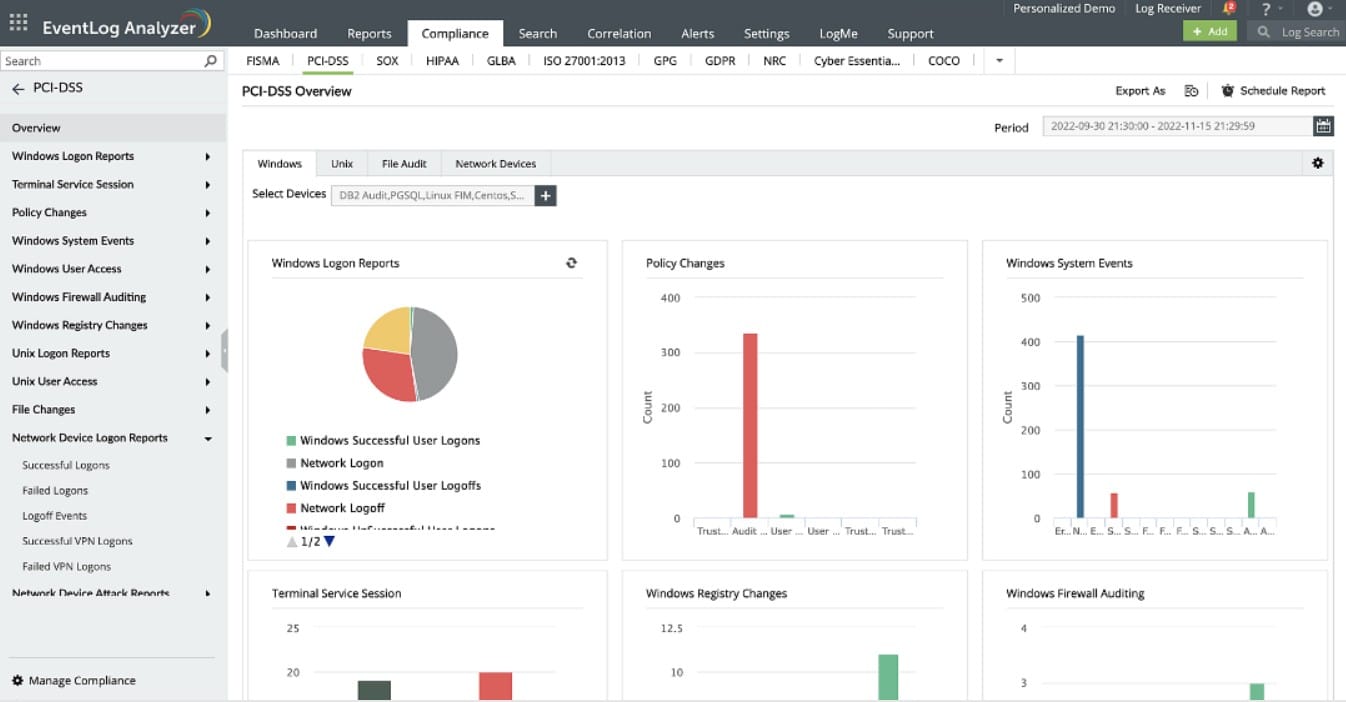The height and width of the screenshot is (702, 1346).
Task: Select the GDPR compliance tab
Action: click(x=720, y=61)
